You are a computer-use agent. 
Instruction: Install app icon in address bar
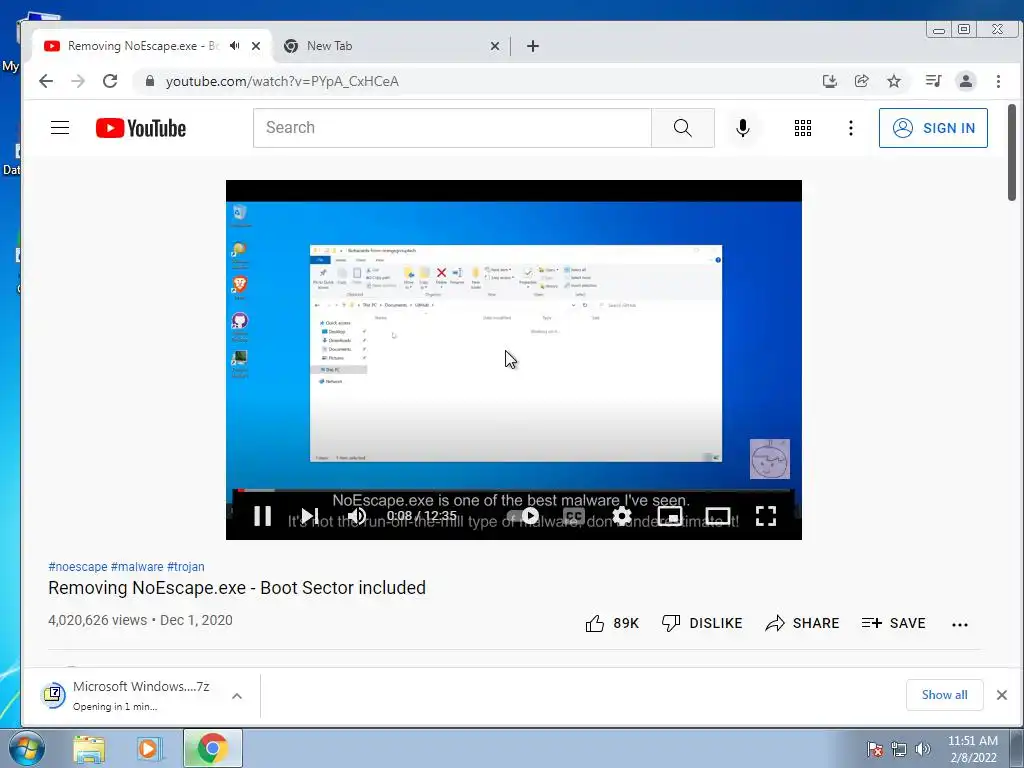coord(829,81)
